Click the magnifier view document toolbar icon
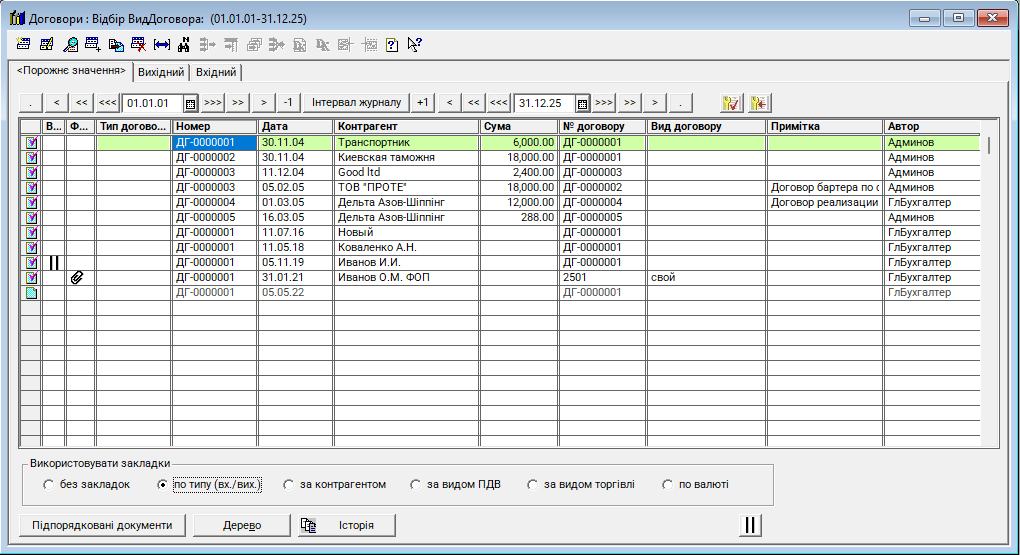Image resolution: width=1020 pixels, height=555 pixels. click(x=70, y=44)
